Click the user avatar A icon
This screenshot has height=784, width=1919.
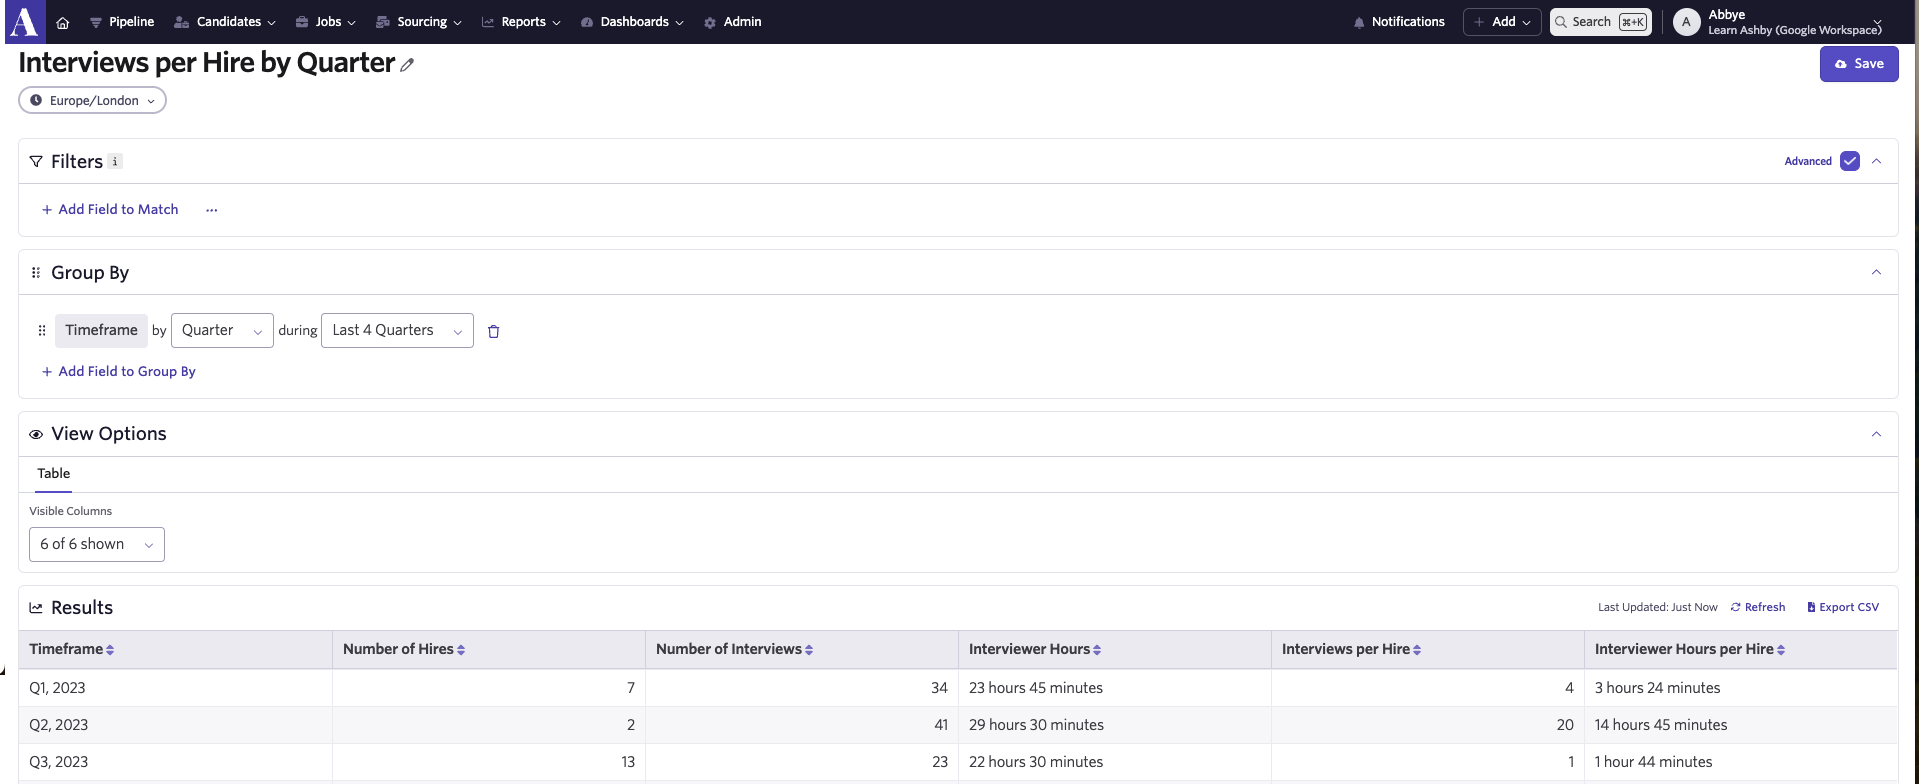1686,22
